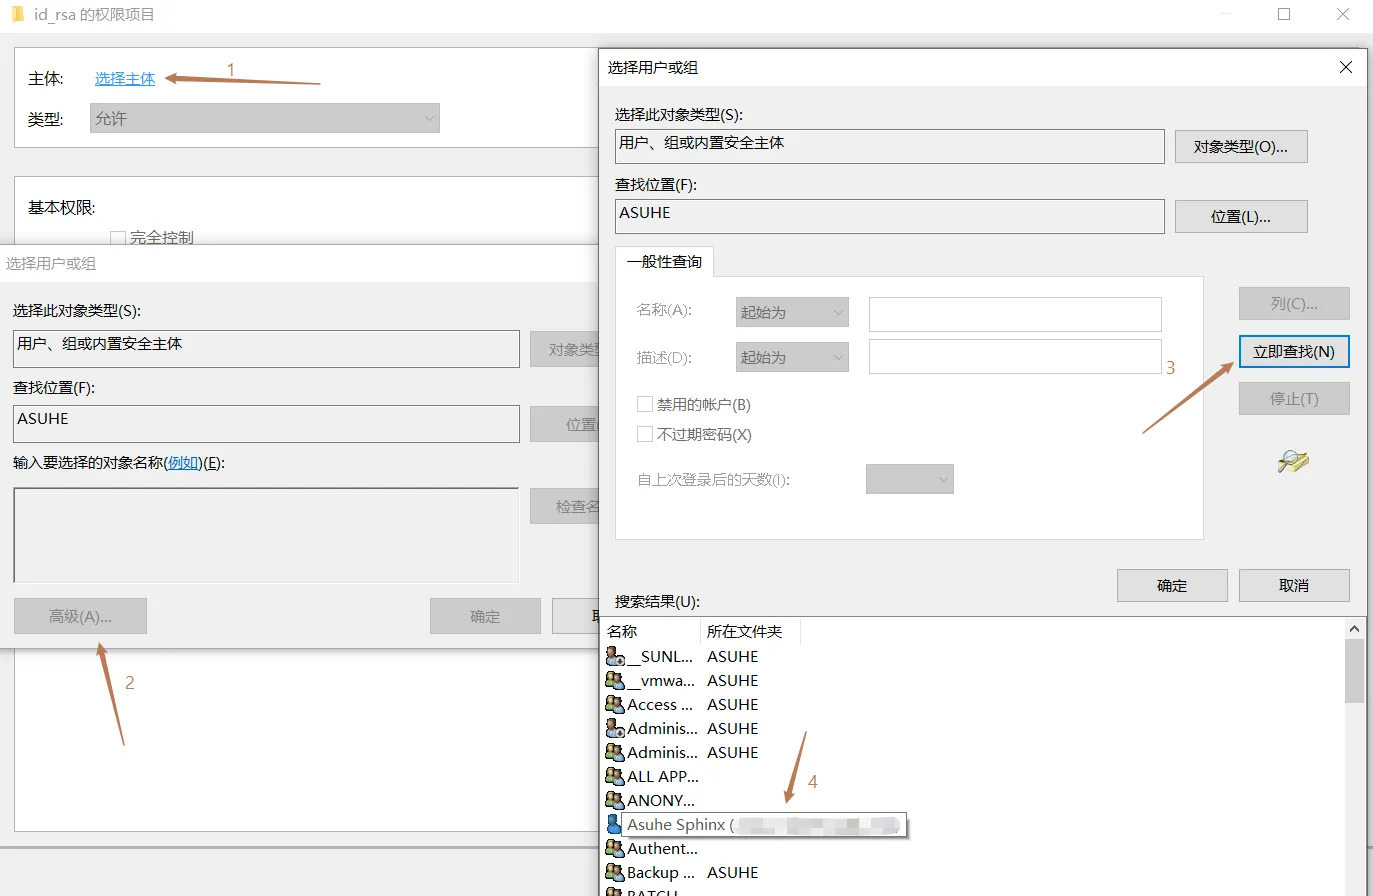The height and width of the screenshot is (896, 1373).
Task: Focus the 描述(D) search text field
Action: (1015, 357)
